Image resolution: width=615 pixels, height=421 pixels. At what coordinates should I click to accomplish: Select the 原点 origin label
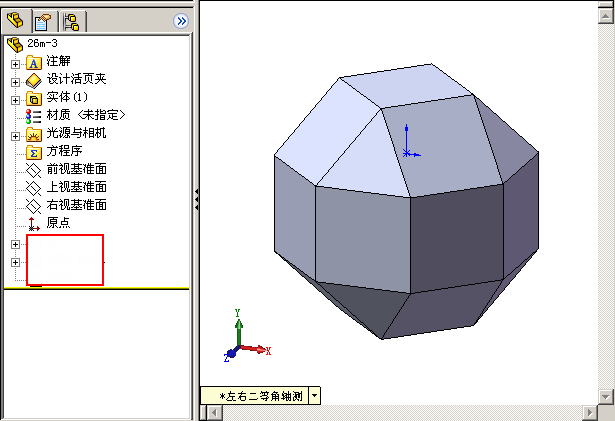click(58, 223)
